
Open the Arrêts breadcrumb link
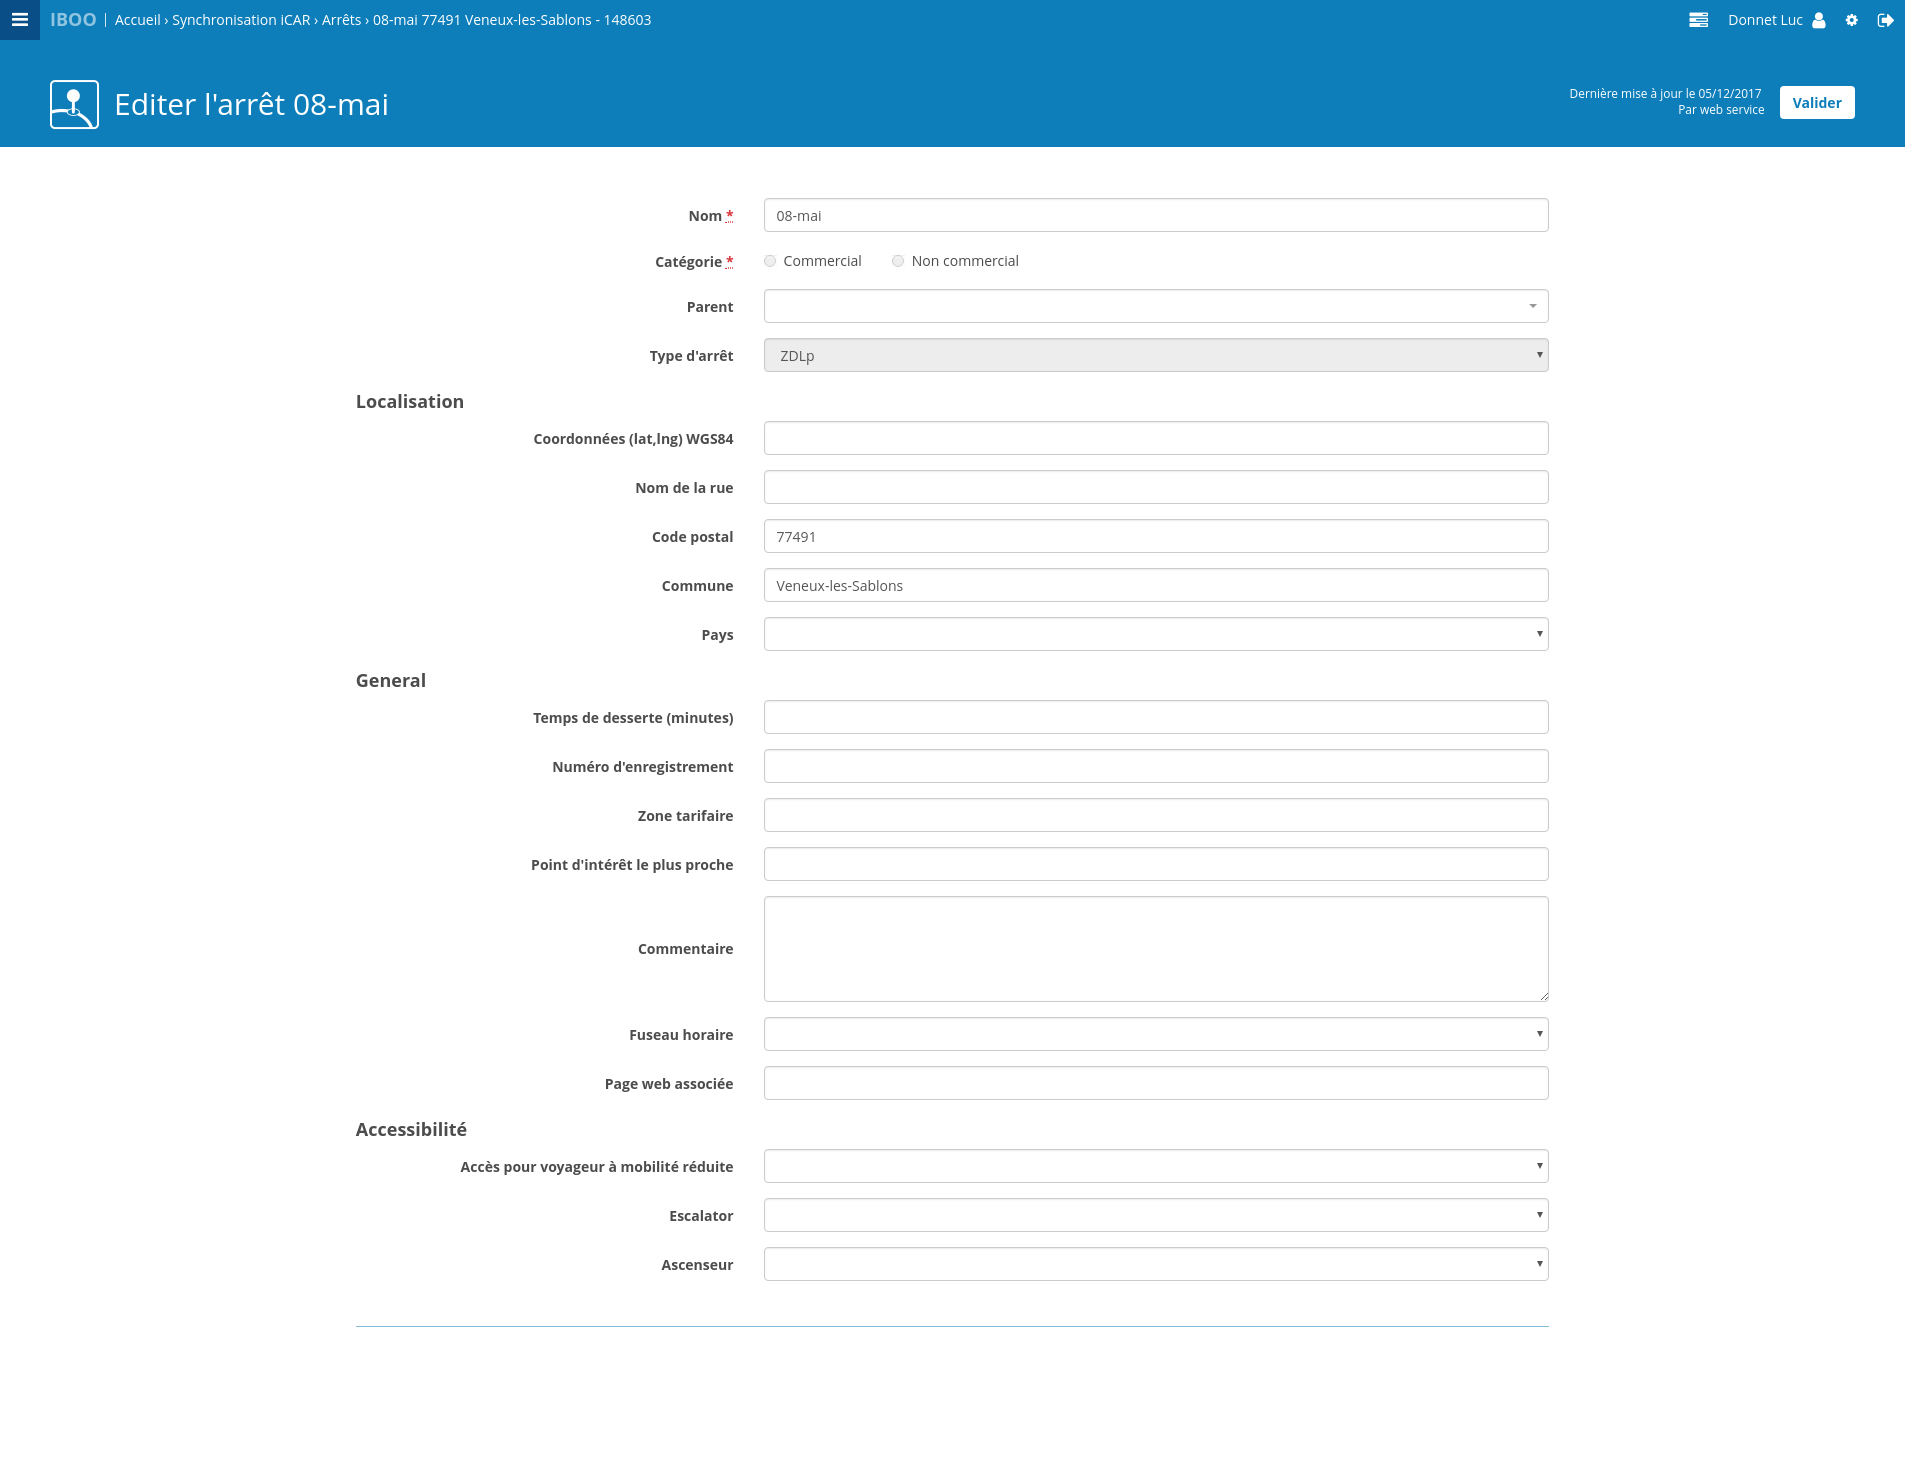click(341, 20)
